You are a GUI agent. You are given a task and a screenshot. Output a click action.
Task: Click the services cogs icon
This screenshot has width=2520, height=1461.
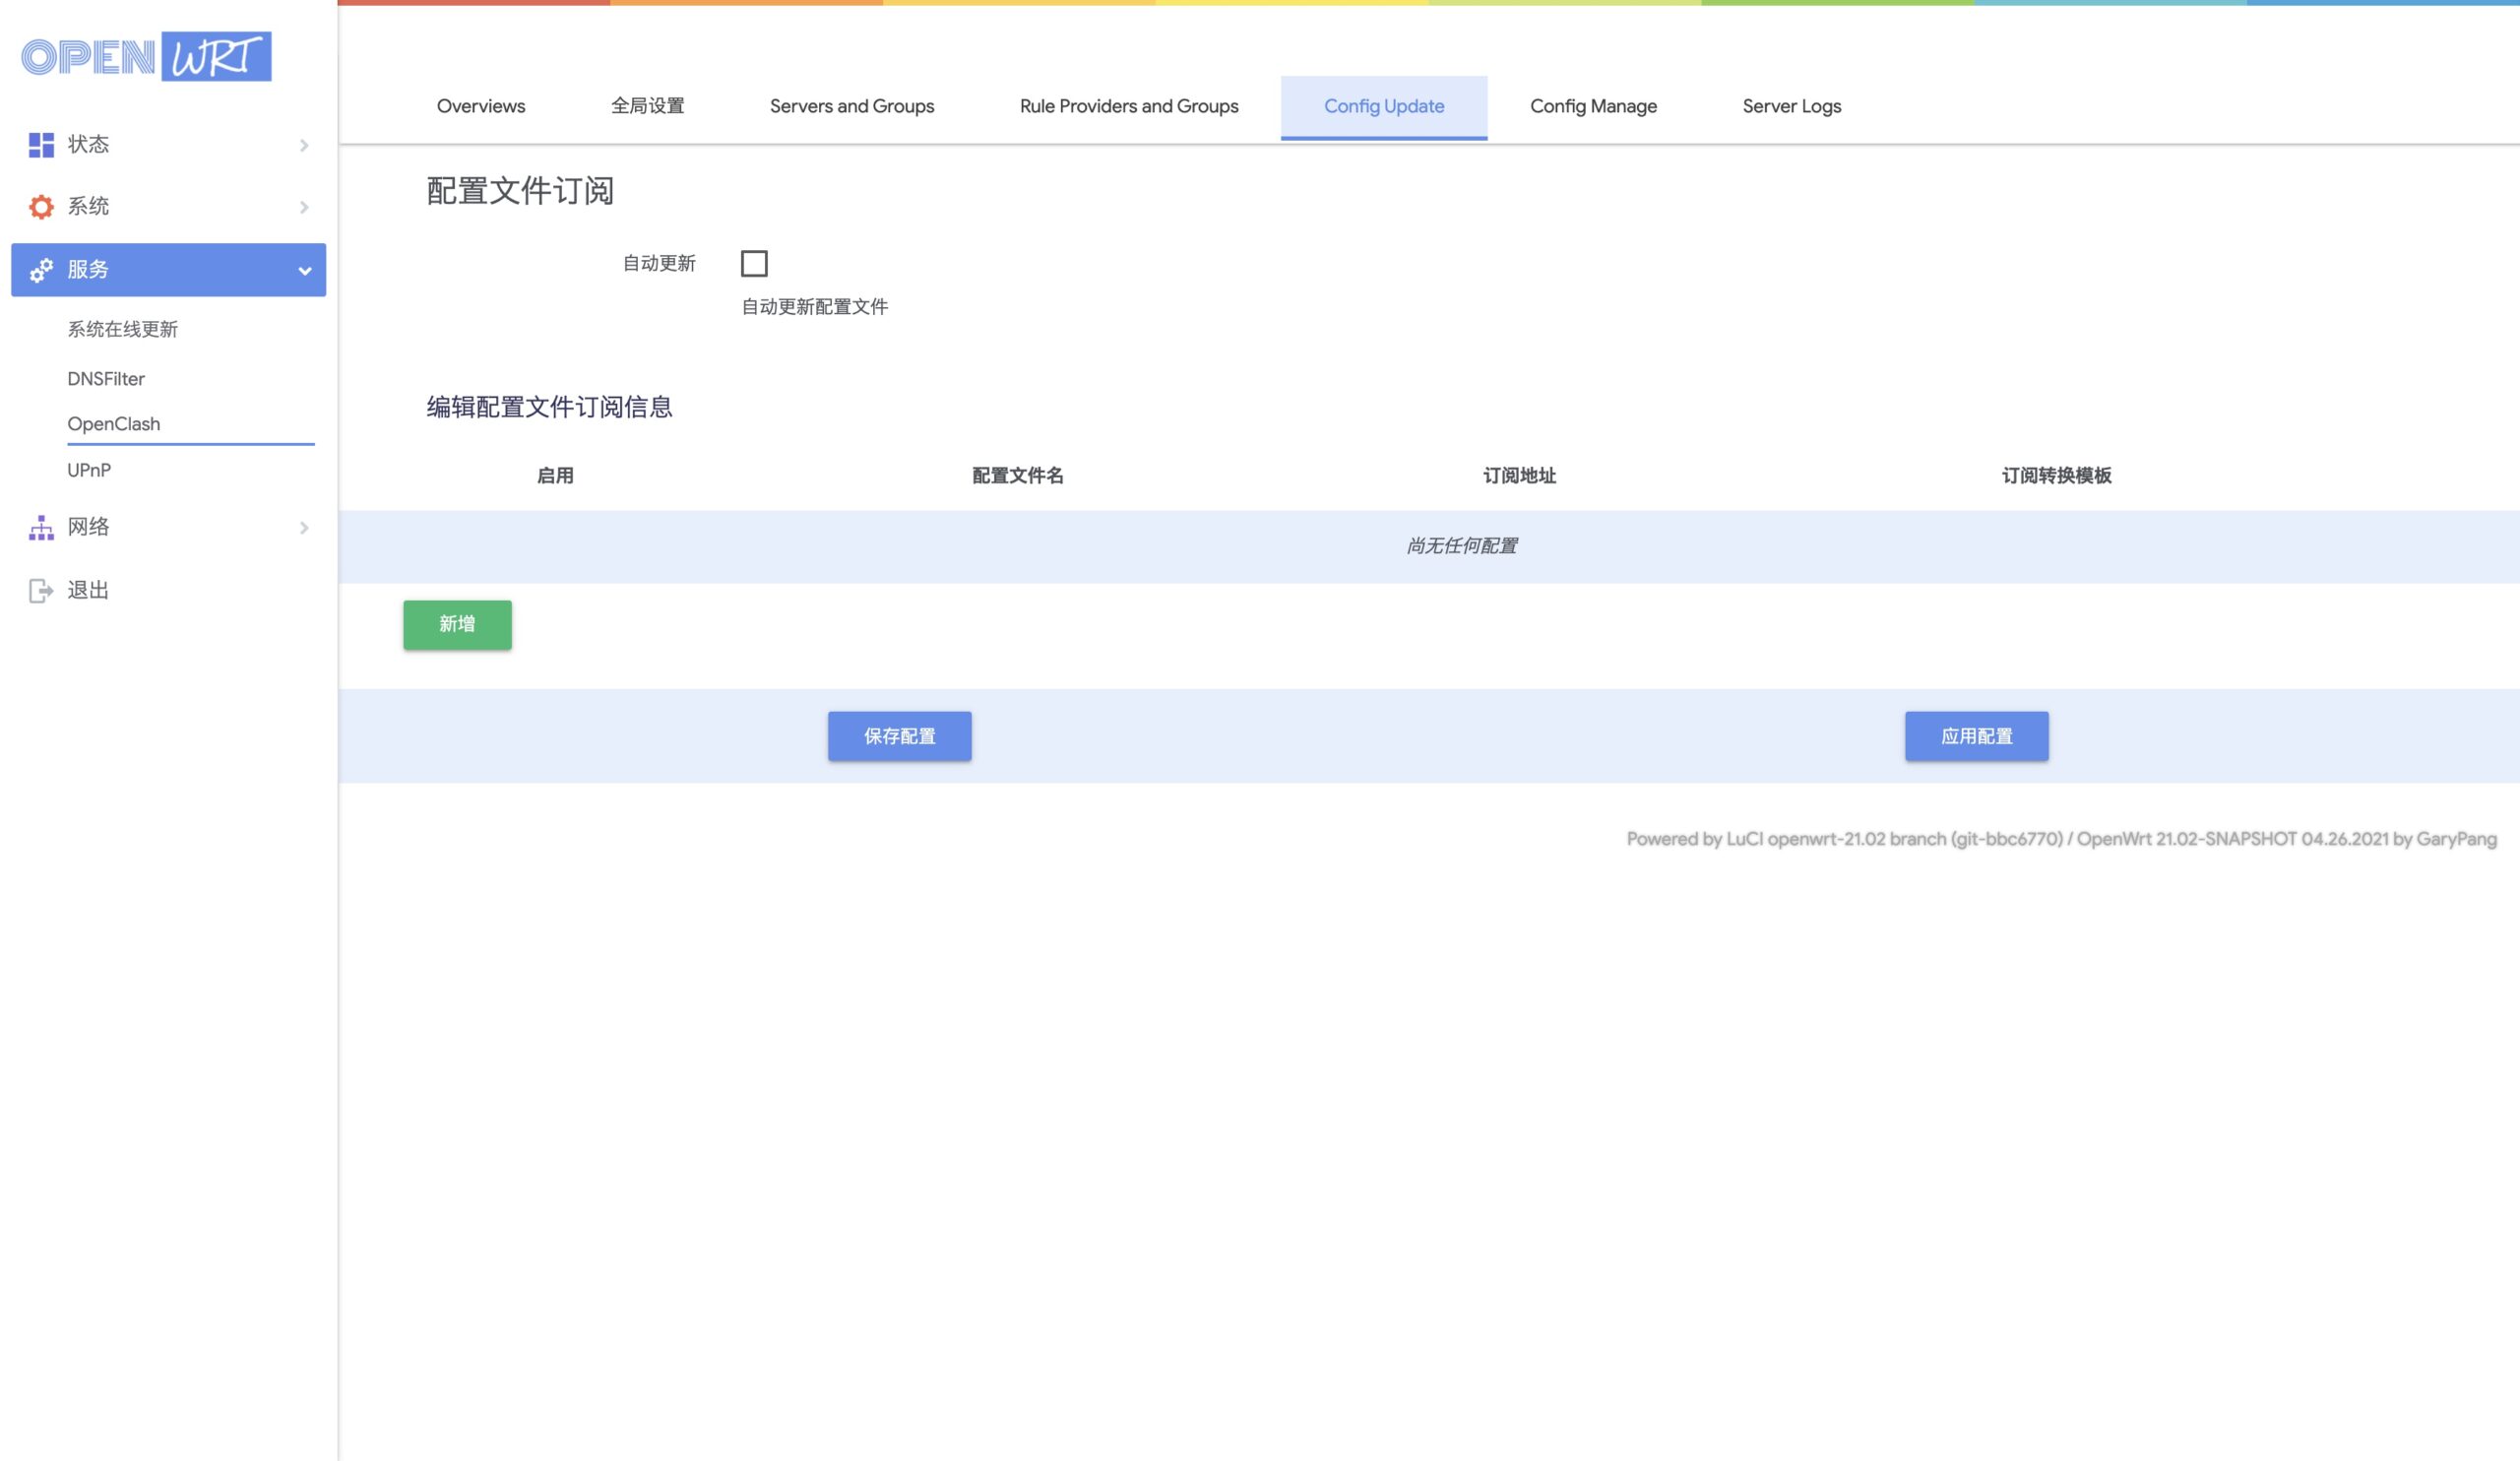(41, 270)
